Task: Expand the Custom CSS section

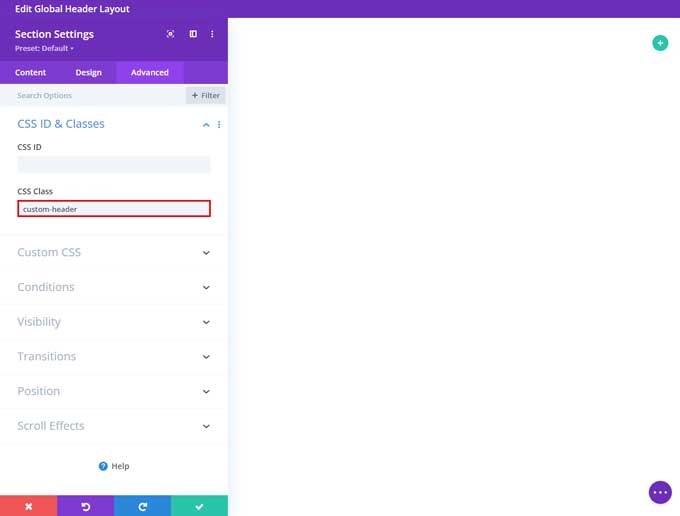Action: [x=206, y=253]
